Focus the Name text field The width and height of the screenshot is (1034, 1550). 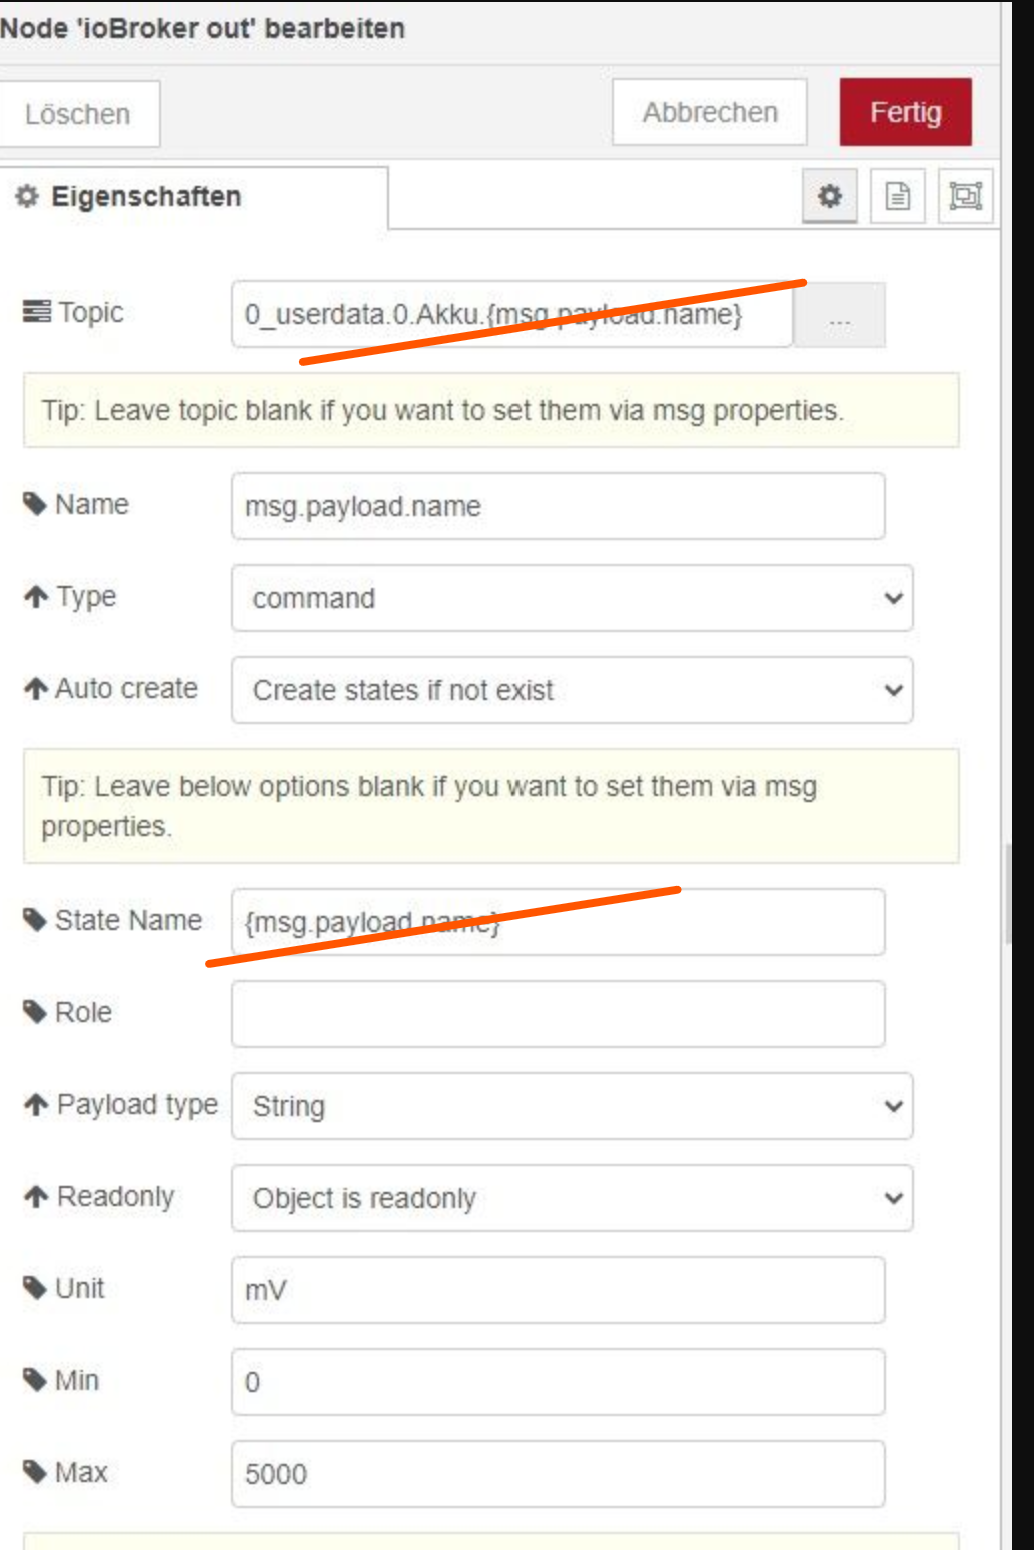point(557,506)
